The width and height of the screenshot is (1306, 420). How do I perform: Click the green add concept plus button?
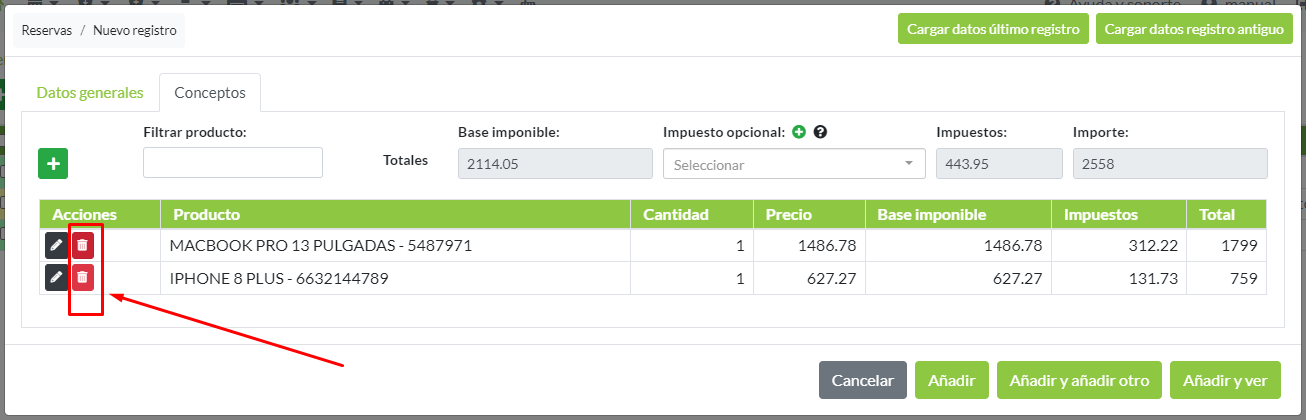53,163
